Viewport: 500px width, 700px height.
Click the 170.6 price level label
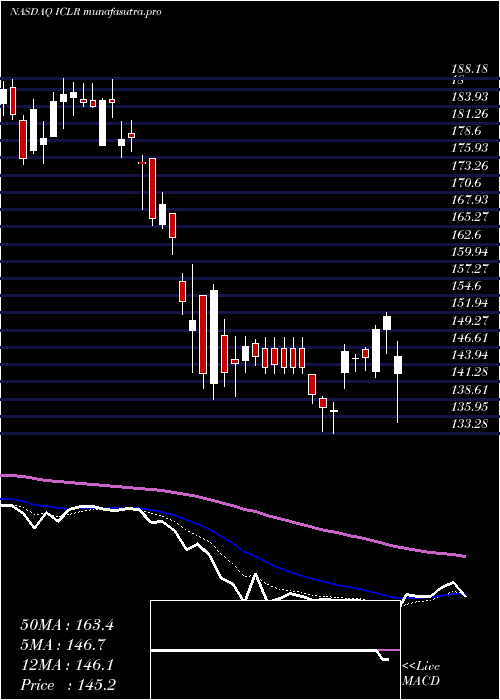[x=467, y=183]
